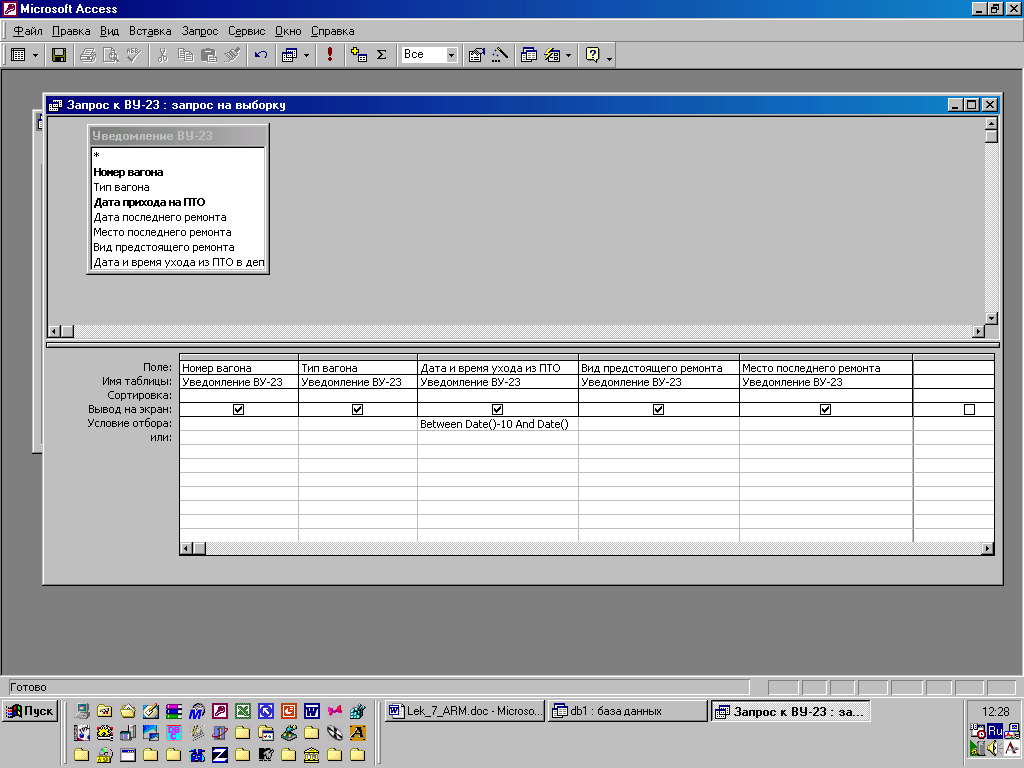The image size is (1024, 768).
Task: Select 'Тип вагона' in the field list
Action: 178,187
